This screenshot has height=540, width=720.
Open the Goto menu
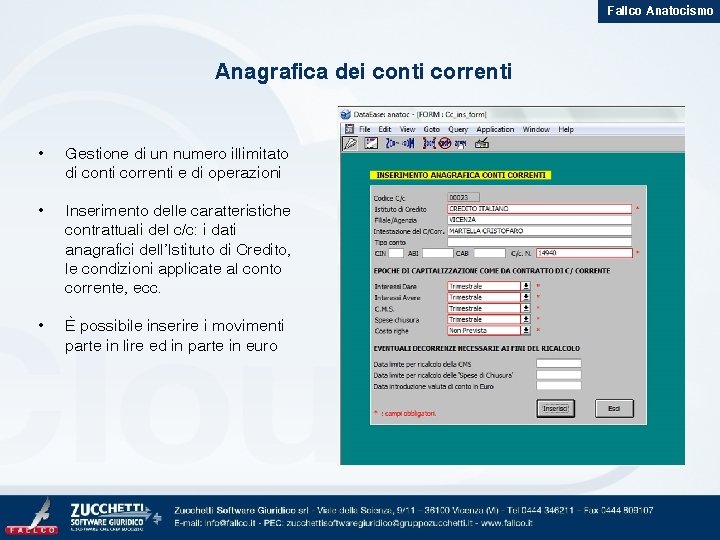coord(431,129)
